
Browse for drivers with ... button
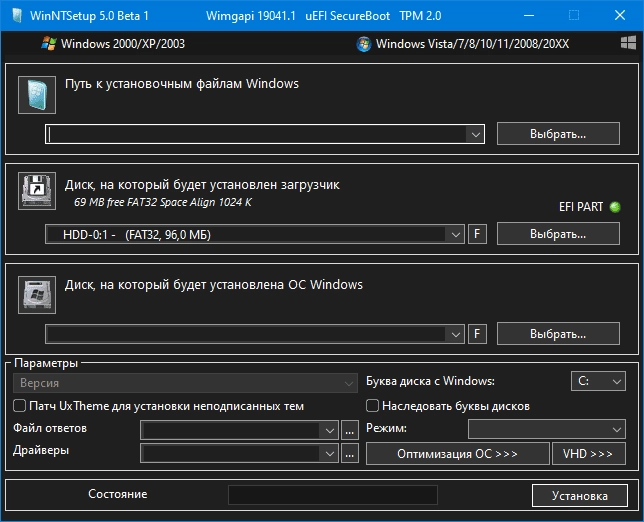[x=350, y=453]
